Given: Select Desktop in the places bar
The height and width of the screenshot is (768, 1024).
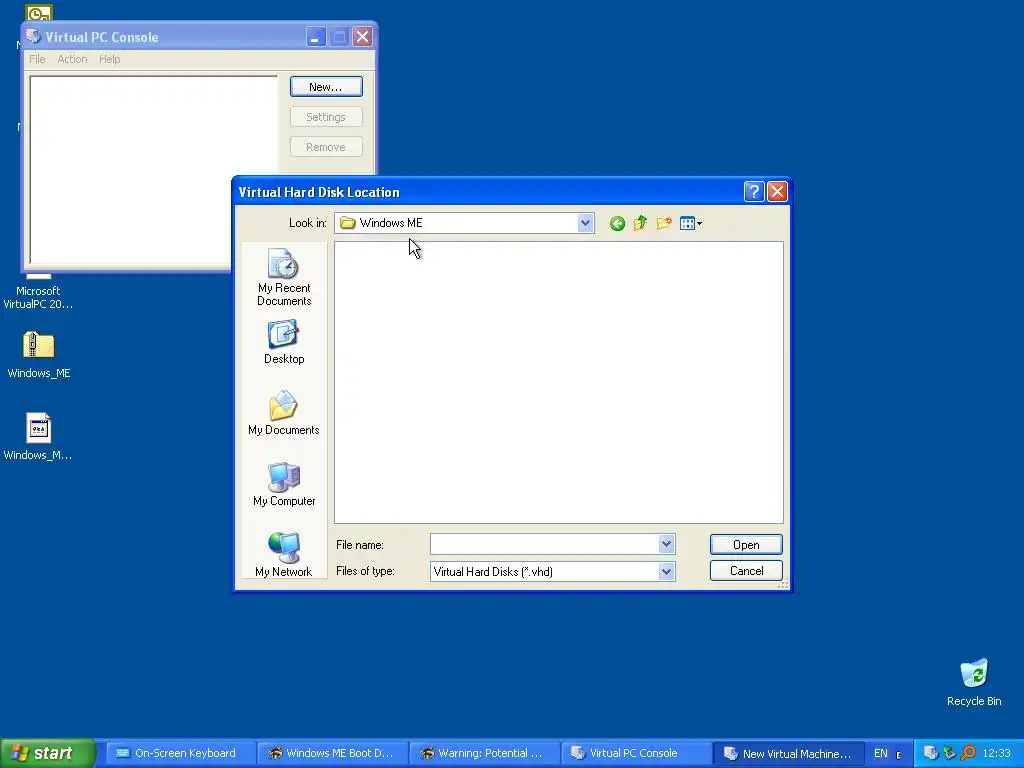Looking at the screenshot, I should click(283, 342).
